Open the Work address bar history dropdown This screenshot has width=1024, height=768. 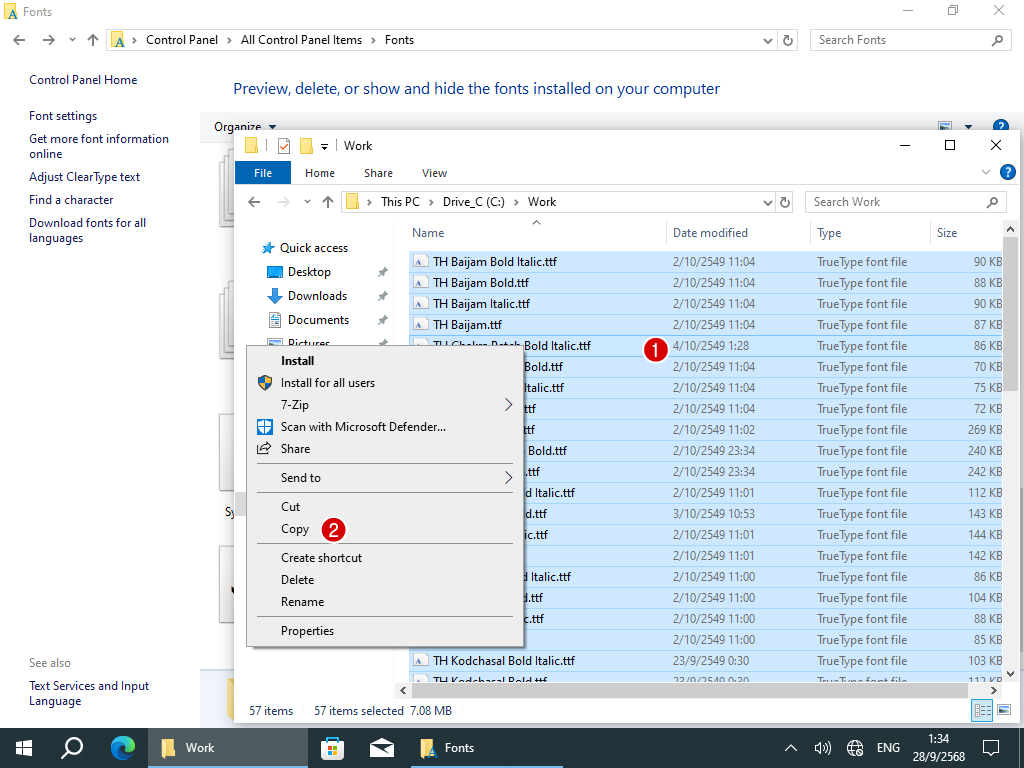coord(767,202)
